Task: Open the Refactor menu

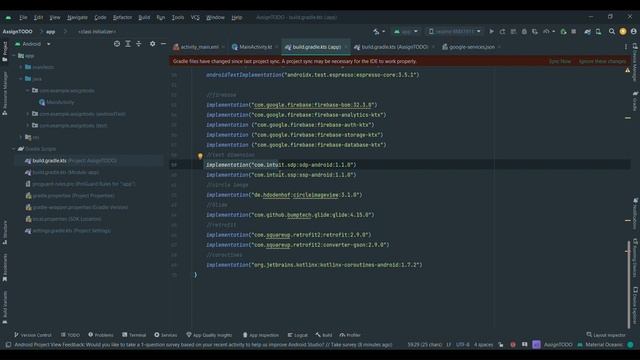Action: [x=122, y=18]
